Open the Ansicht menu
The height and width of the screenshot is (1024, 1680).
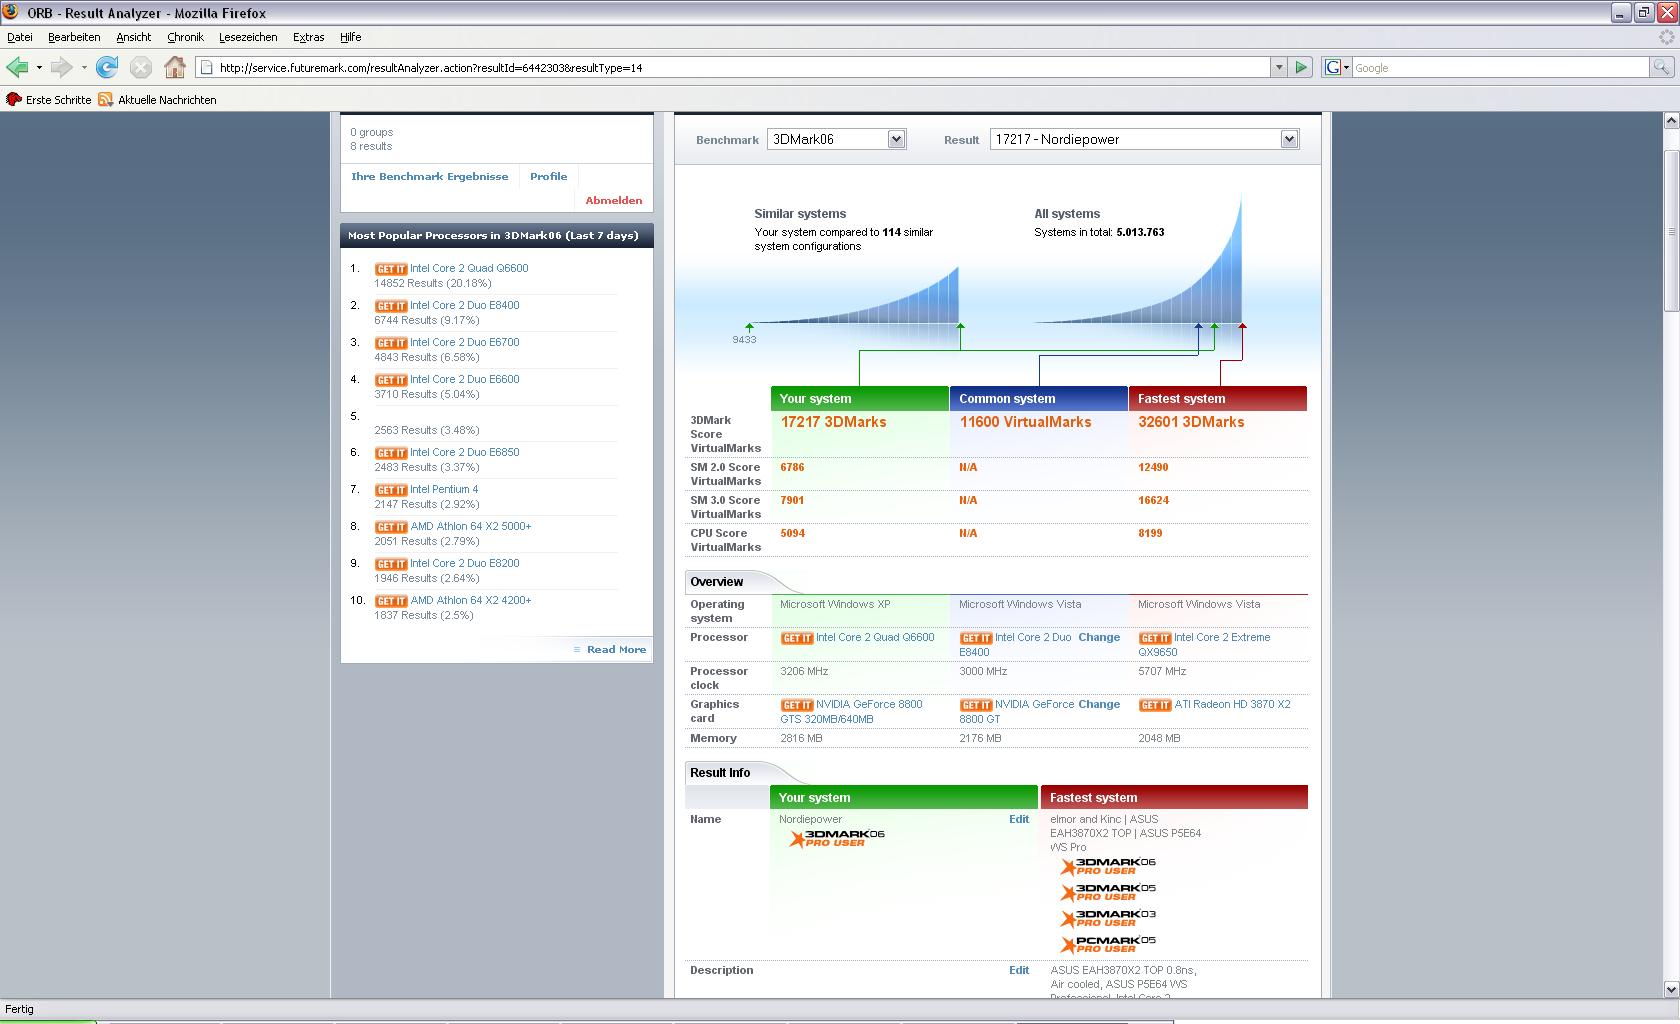[133, 37]
